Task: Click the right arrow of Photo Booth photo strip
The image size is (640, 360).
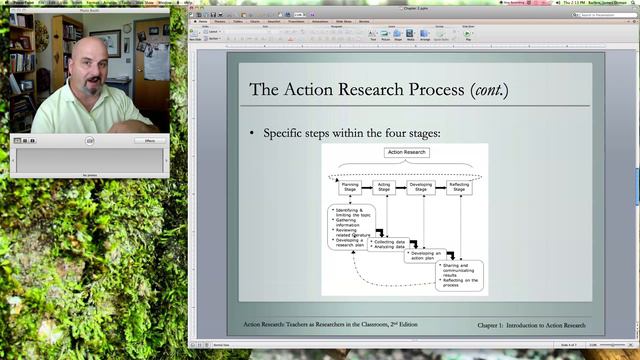Action: (166, 160)
